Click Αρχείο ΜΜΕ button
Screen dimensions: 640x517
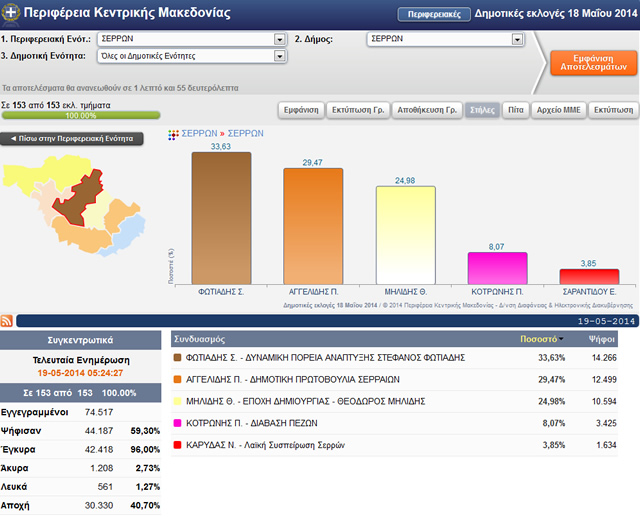coord(559,110)
